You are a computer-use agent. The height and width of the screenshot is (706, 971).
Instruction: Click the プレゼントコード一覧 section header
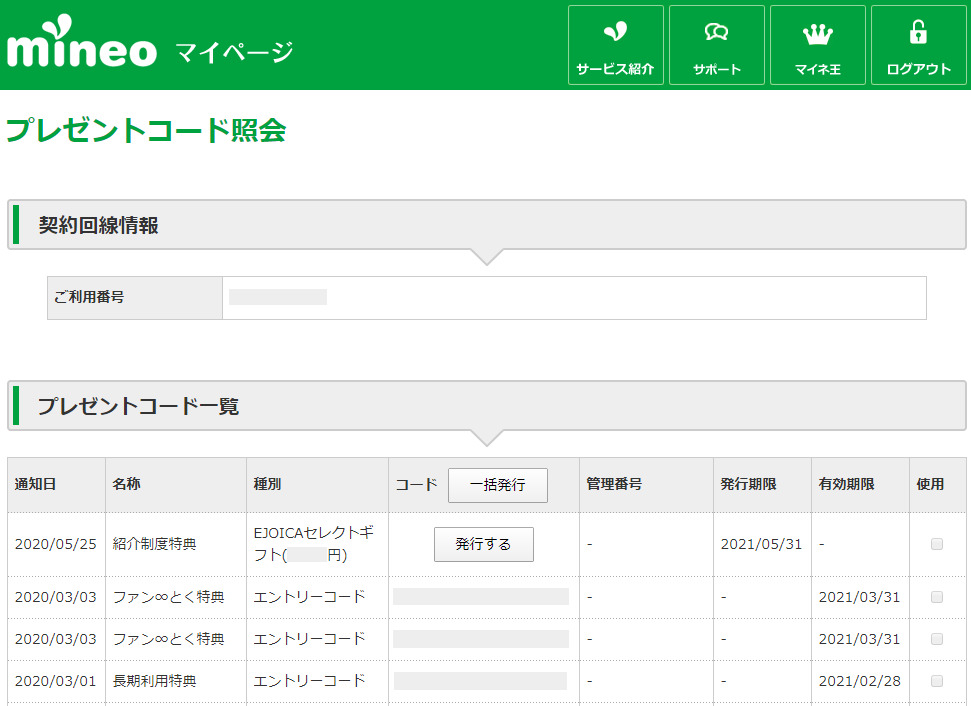point(139,406)
